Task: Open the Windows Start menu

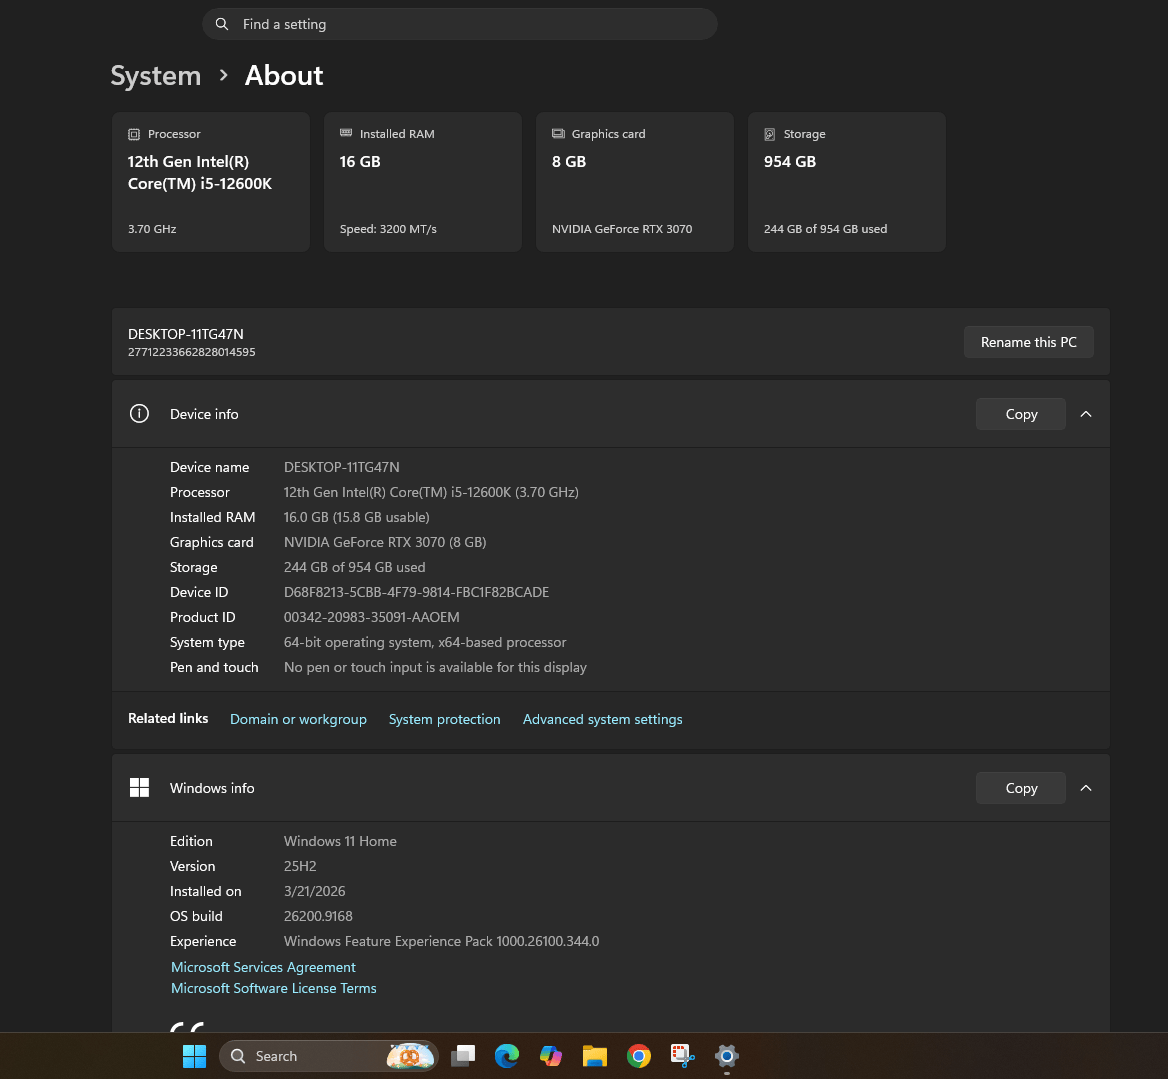Action: click(194, 1056)
